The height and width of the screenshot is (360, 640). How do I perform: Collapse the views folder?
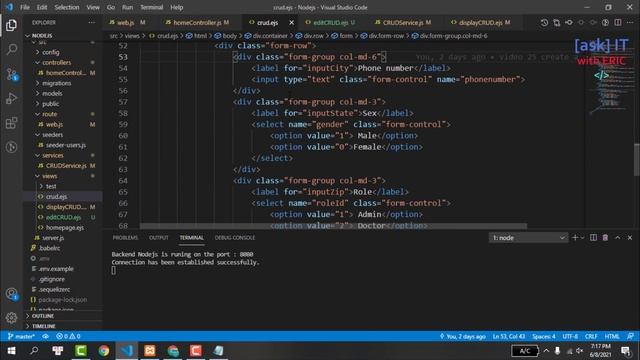pos(49,176)
